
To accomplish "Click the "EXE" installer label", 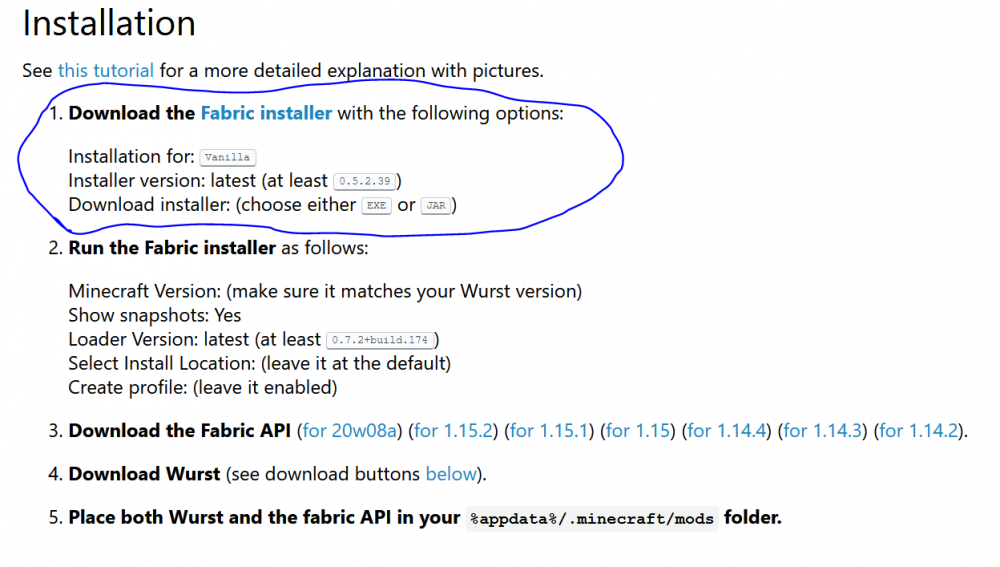I will coord(376,205).
